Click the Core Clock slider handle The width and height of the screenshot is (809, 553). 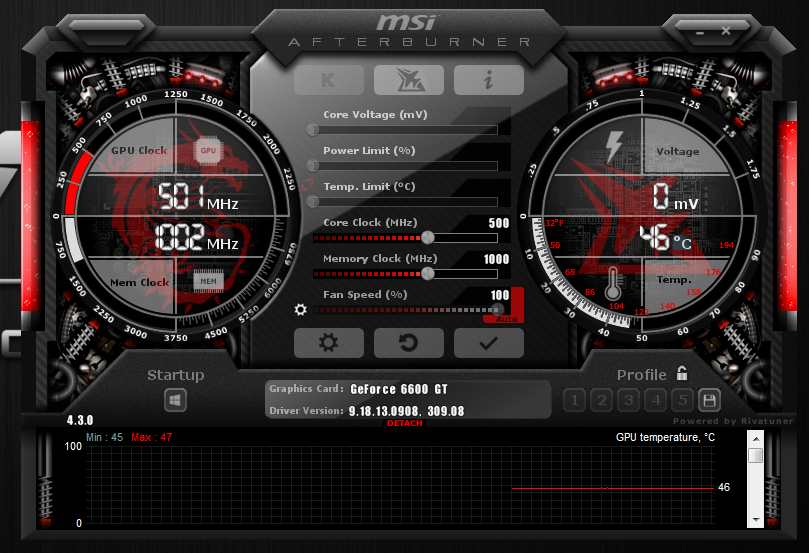coord(428,237)
